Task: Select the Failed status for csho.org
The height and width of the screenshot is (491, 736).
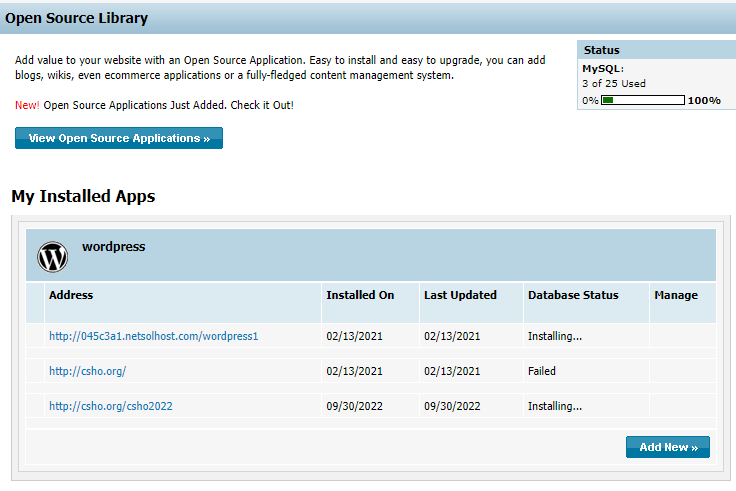Action: coord(542,371)
